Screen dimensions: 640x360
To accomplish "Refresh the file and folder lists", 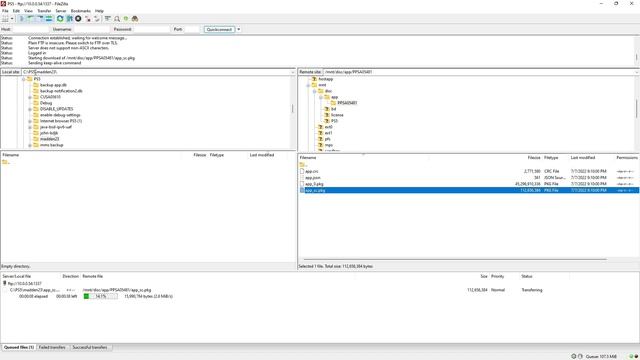I will pos(60,19).
